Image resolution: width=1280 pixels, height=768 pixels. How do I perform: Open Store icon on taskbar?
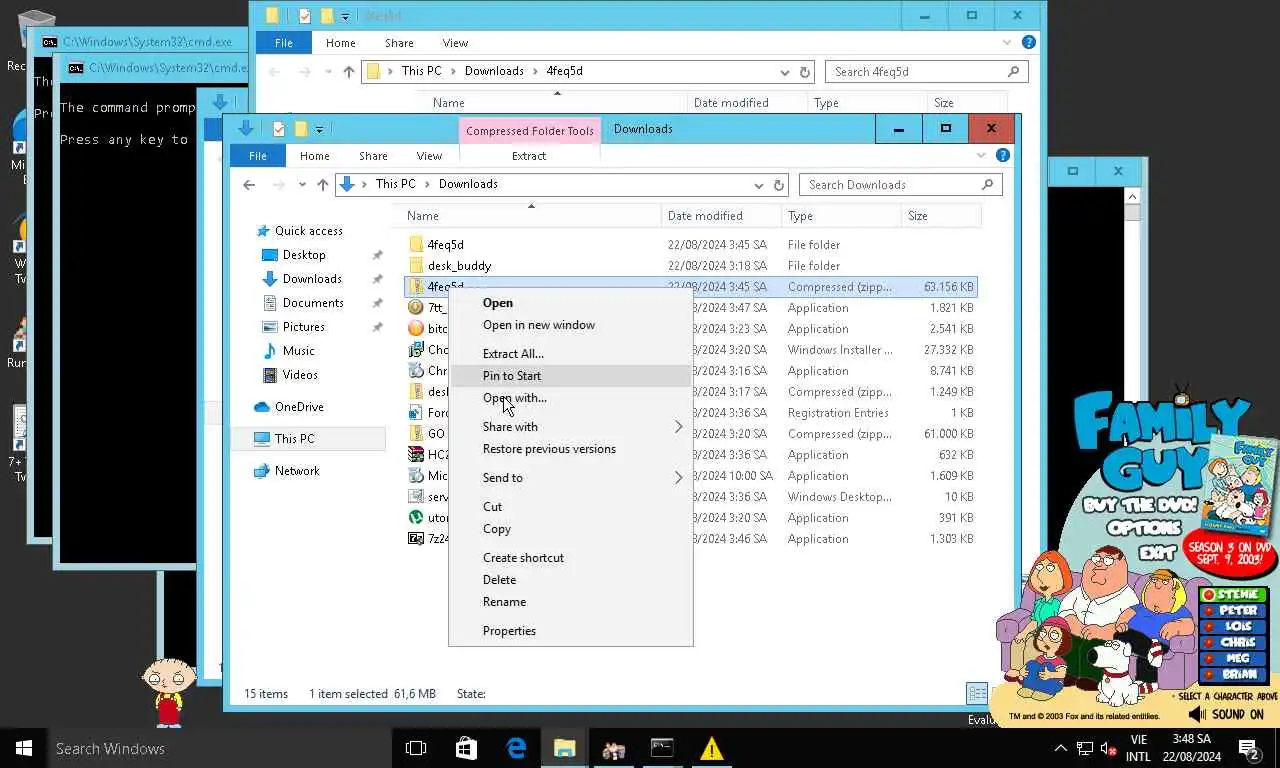pyautogui.click(x=466, y=748)
